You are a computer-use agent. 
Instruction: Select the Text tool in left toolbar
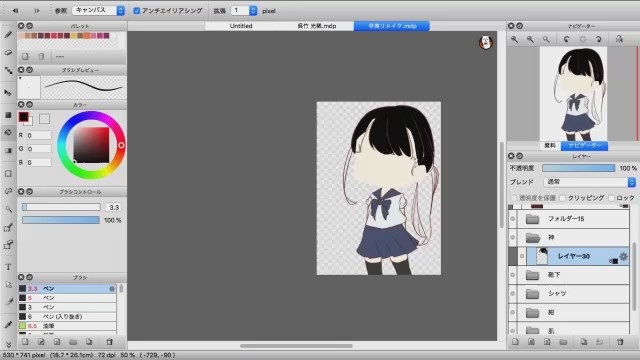point(8,267)
